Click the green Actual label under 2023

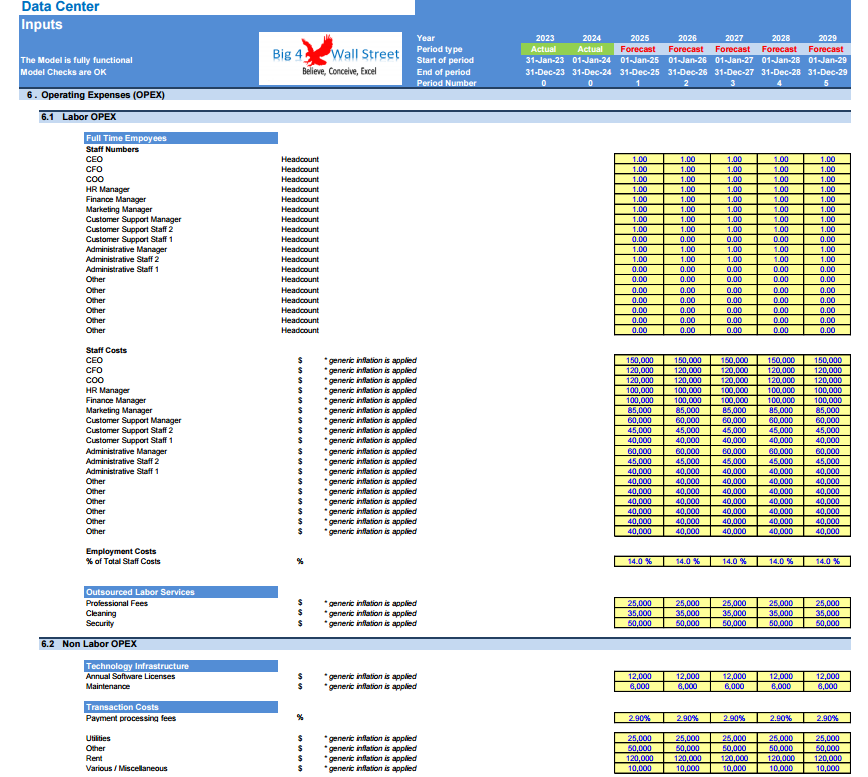coord(544,49)
